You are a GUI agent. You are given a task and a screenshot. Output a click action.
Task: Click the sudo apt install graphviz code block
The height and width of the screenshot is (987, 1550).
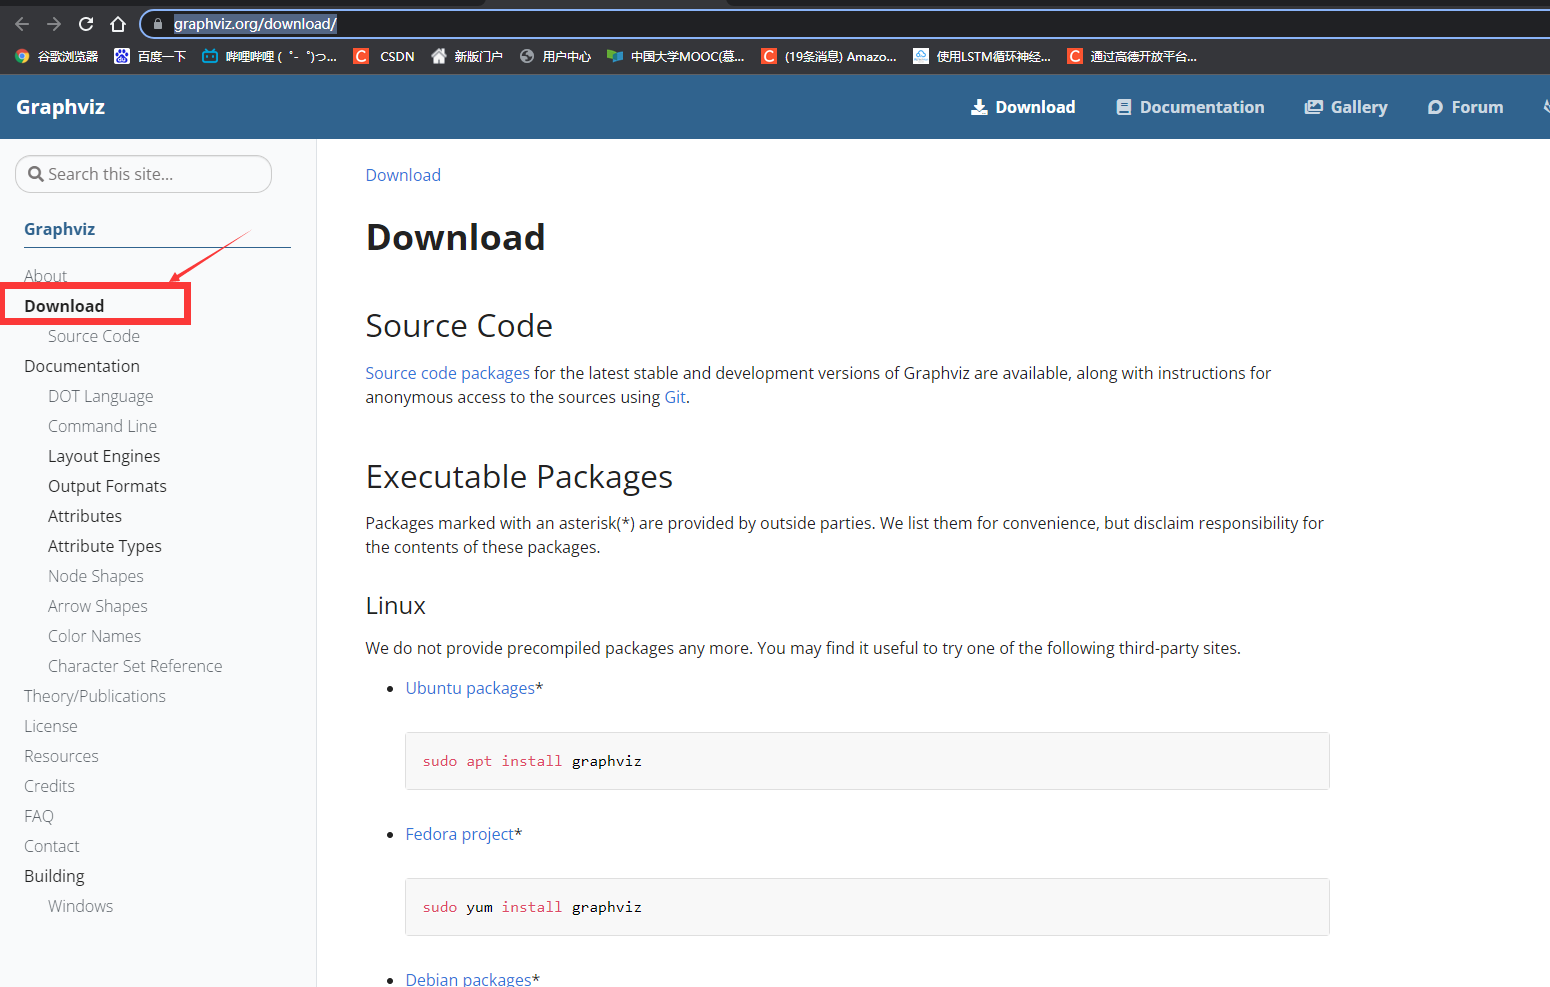[867, 761]
